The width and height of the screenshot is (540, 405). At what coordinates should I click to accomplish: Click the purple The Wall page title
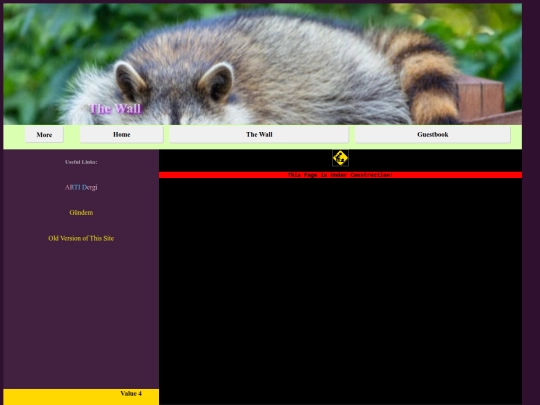(115, 109)
